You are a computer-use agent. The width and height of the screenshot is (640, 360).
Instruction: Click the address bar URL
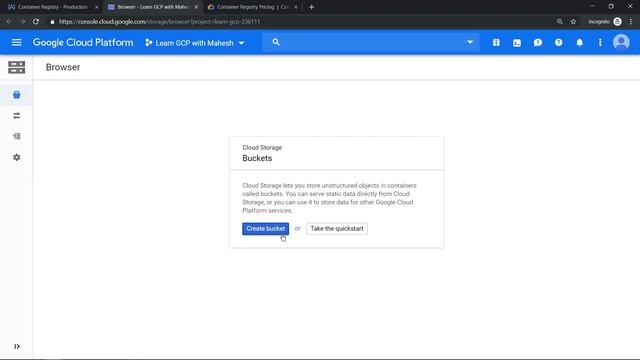tap(159, 22)
